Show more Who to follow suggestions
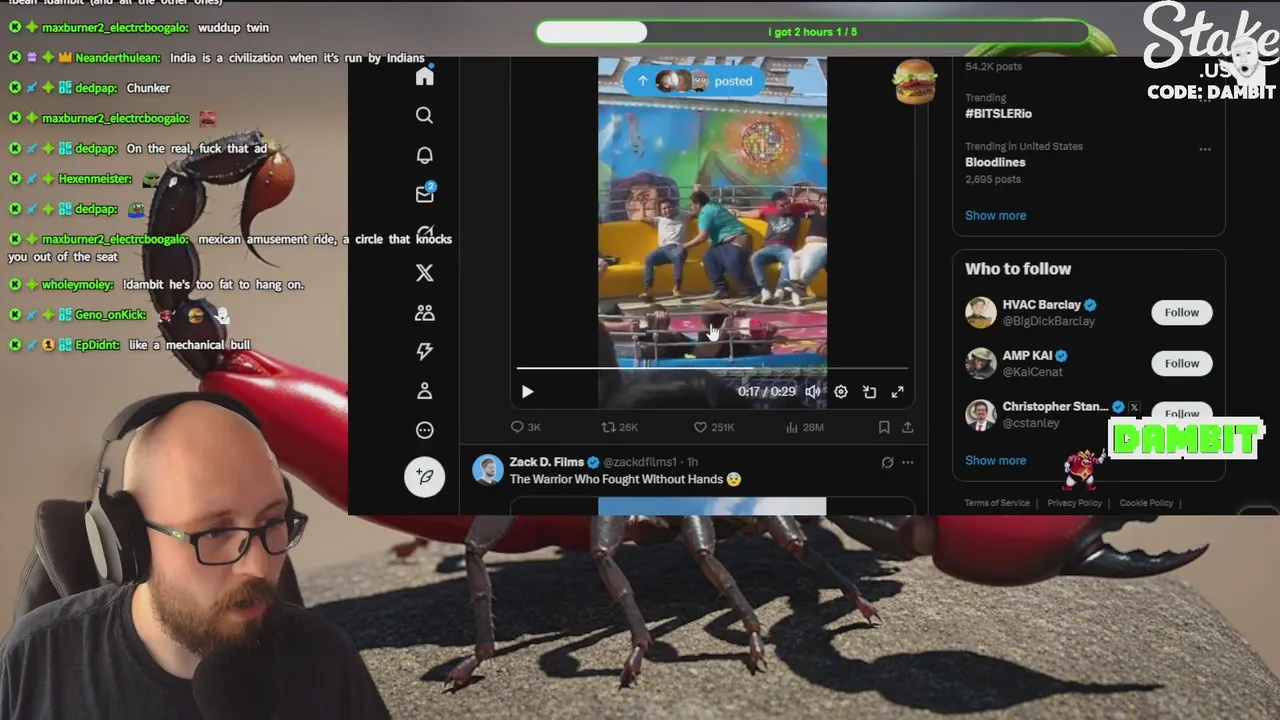The image size is (1280, 720). tap(995, 460)
